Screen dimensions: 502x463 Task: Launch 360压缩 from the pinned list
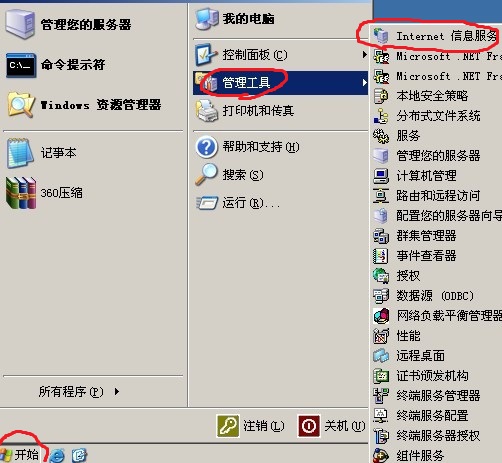point(21,193)
